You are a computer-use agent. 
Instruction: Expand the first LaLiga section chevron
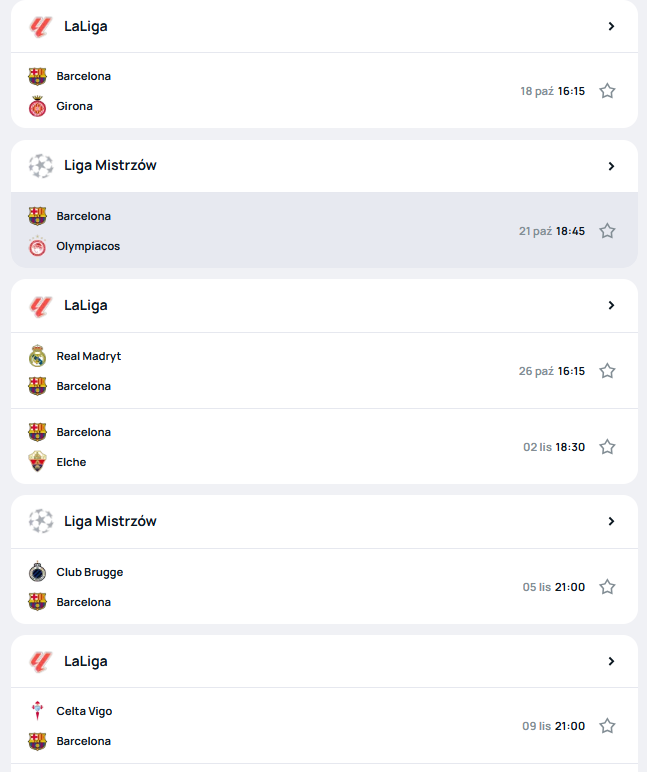(x=611, y=27)
